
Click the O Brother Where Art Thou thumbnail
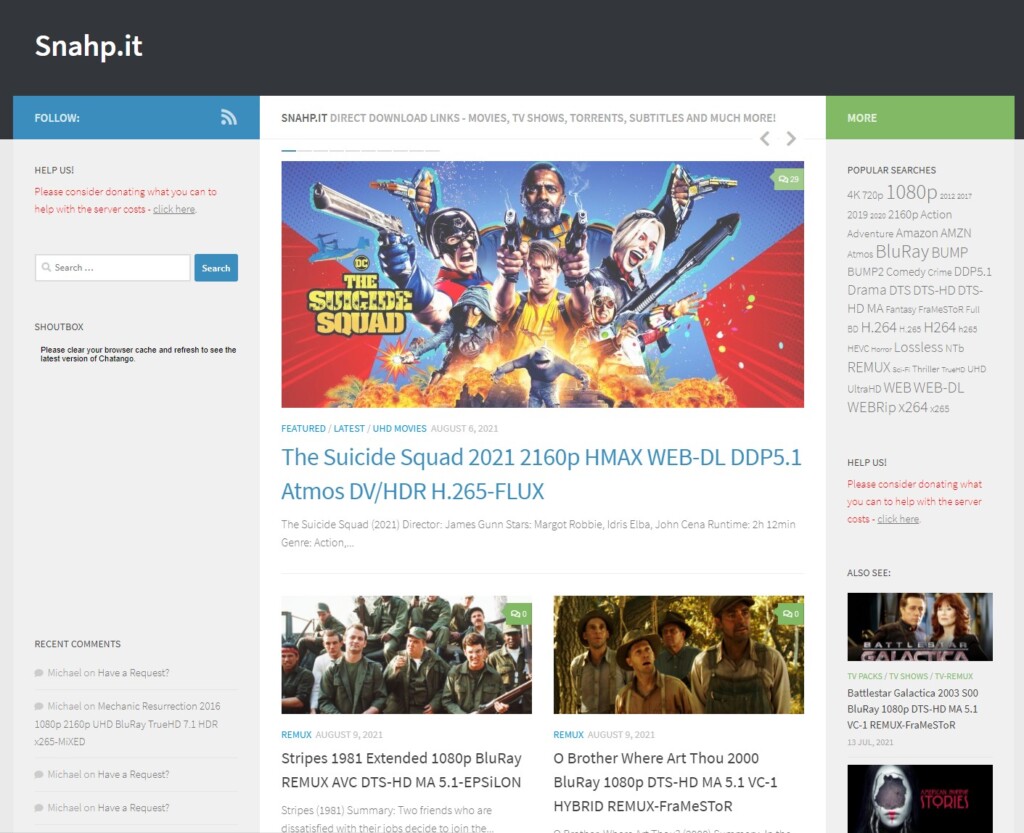point(679,654)
